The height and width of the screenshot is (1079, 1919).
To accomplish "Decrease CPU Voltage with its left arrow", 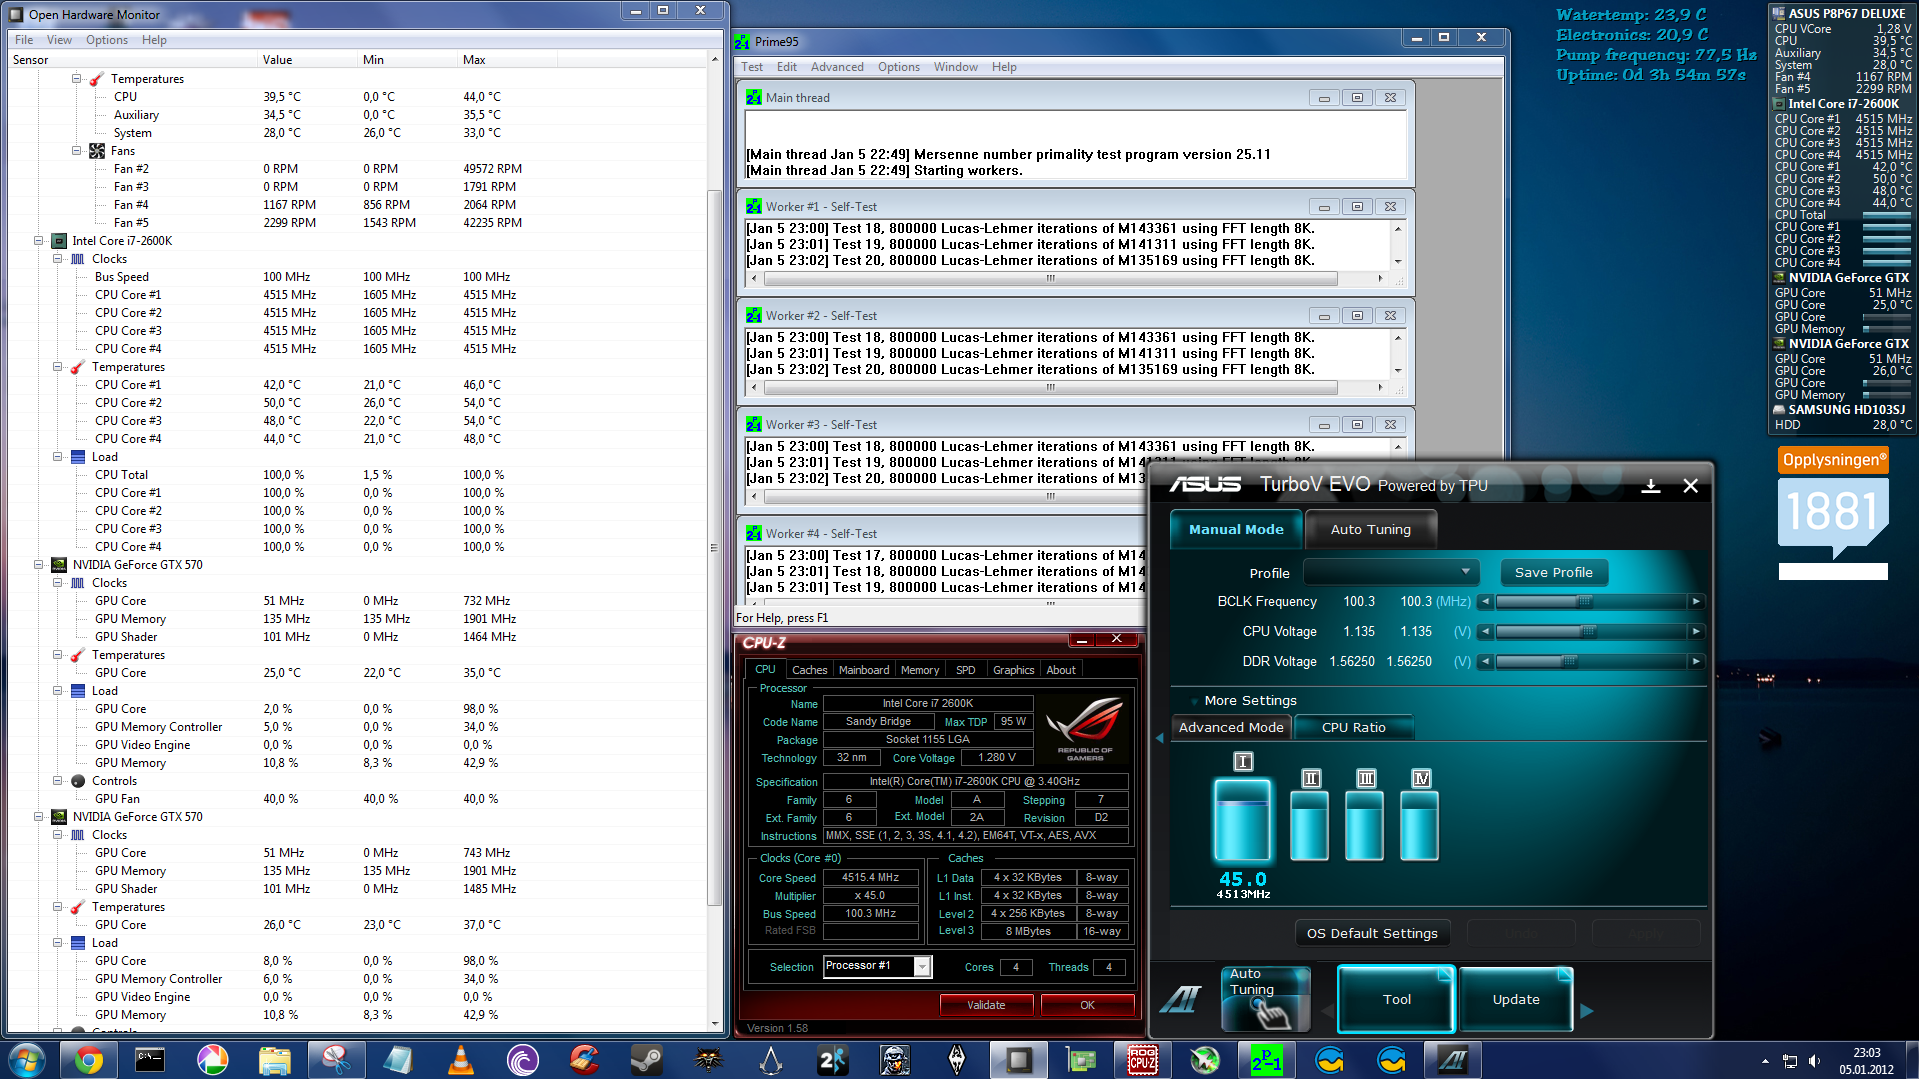I will [1486, 631].
